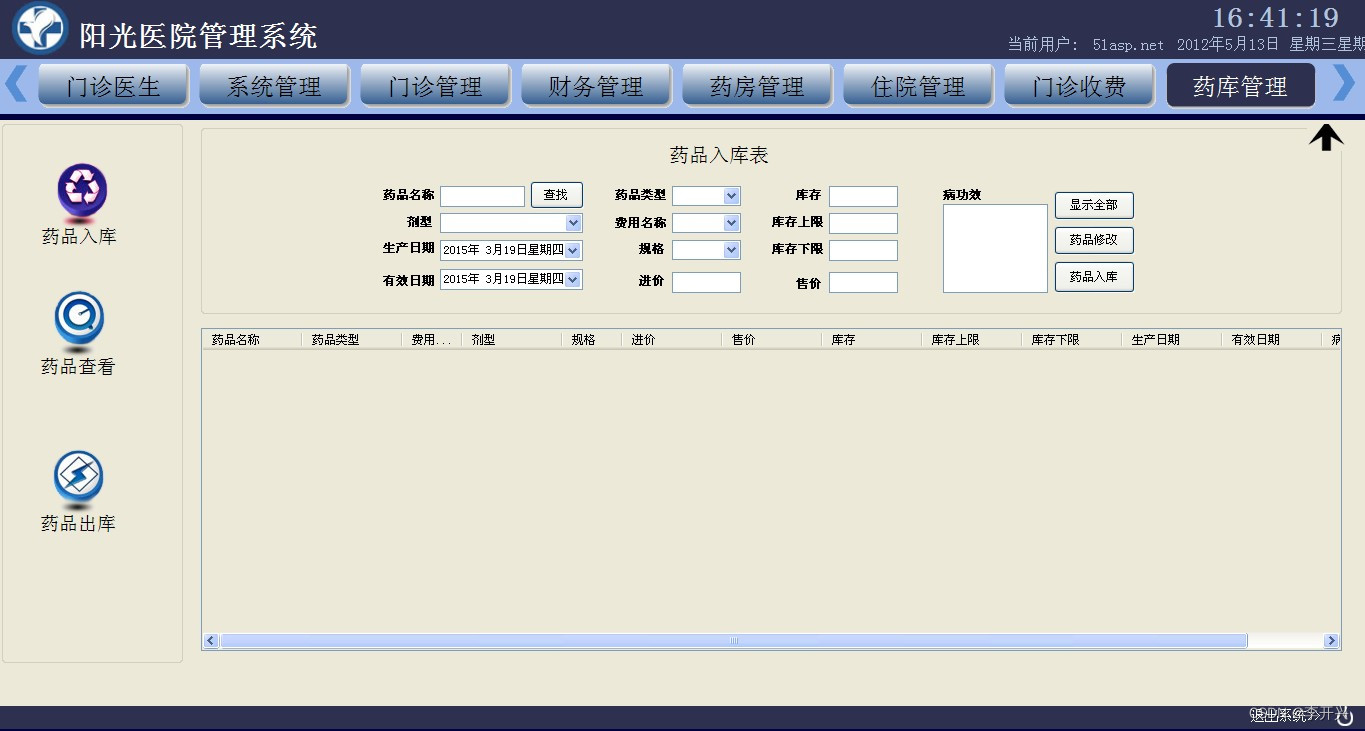The image size is (1365, 731).
Task: Sort by the 剂型 column header
Action: 511,340
